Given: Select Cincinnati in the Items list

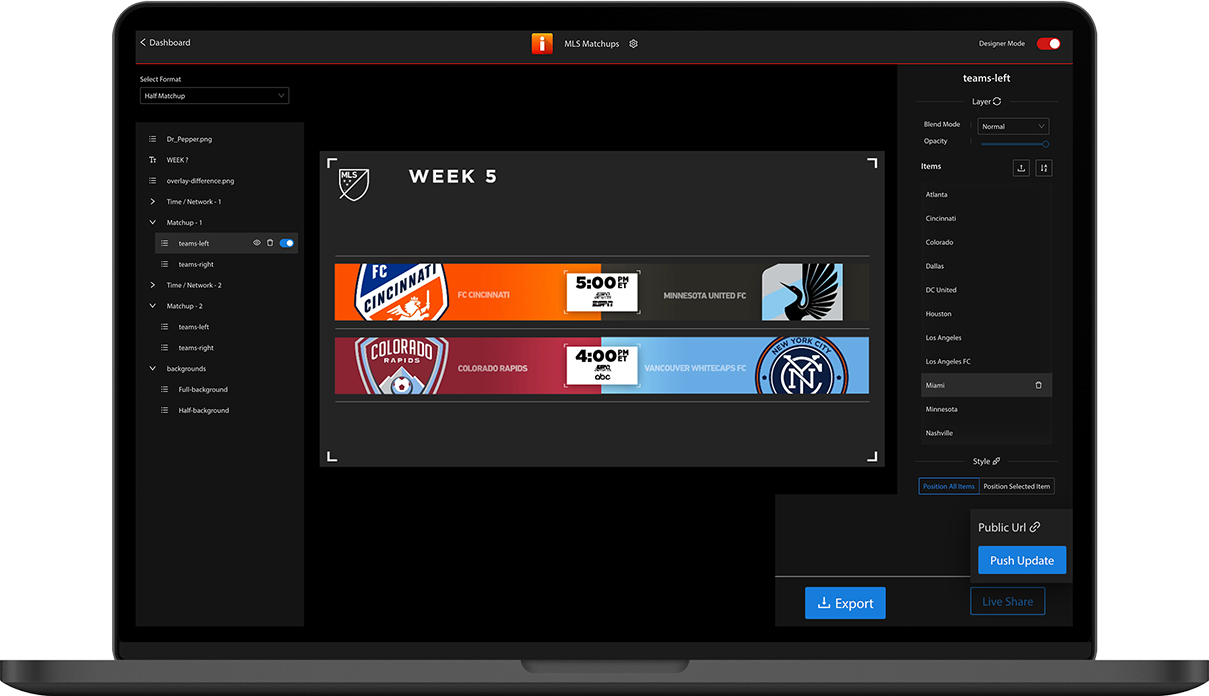Looking at the screenshot, I should [986, 218].
